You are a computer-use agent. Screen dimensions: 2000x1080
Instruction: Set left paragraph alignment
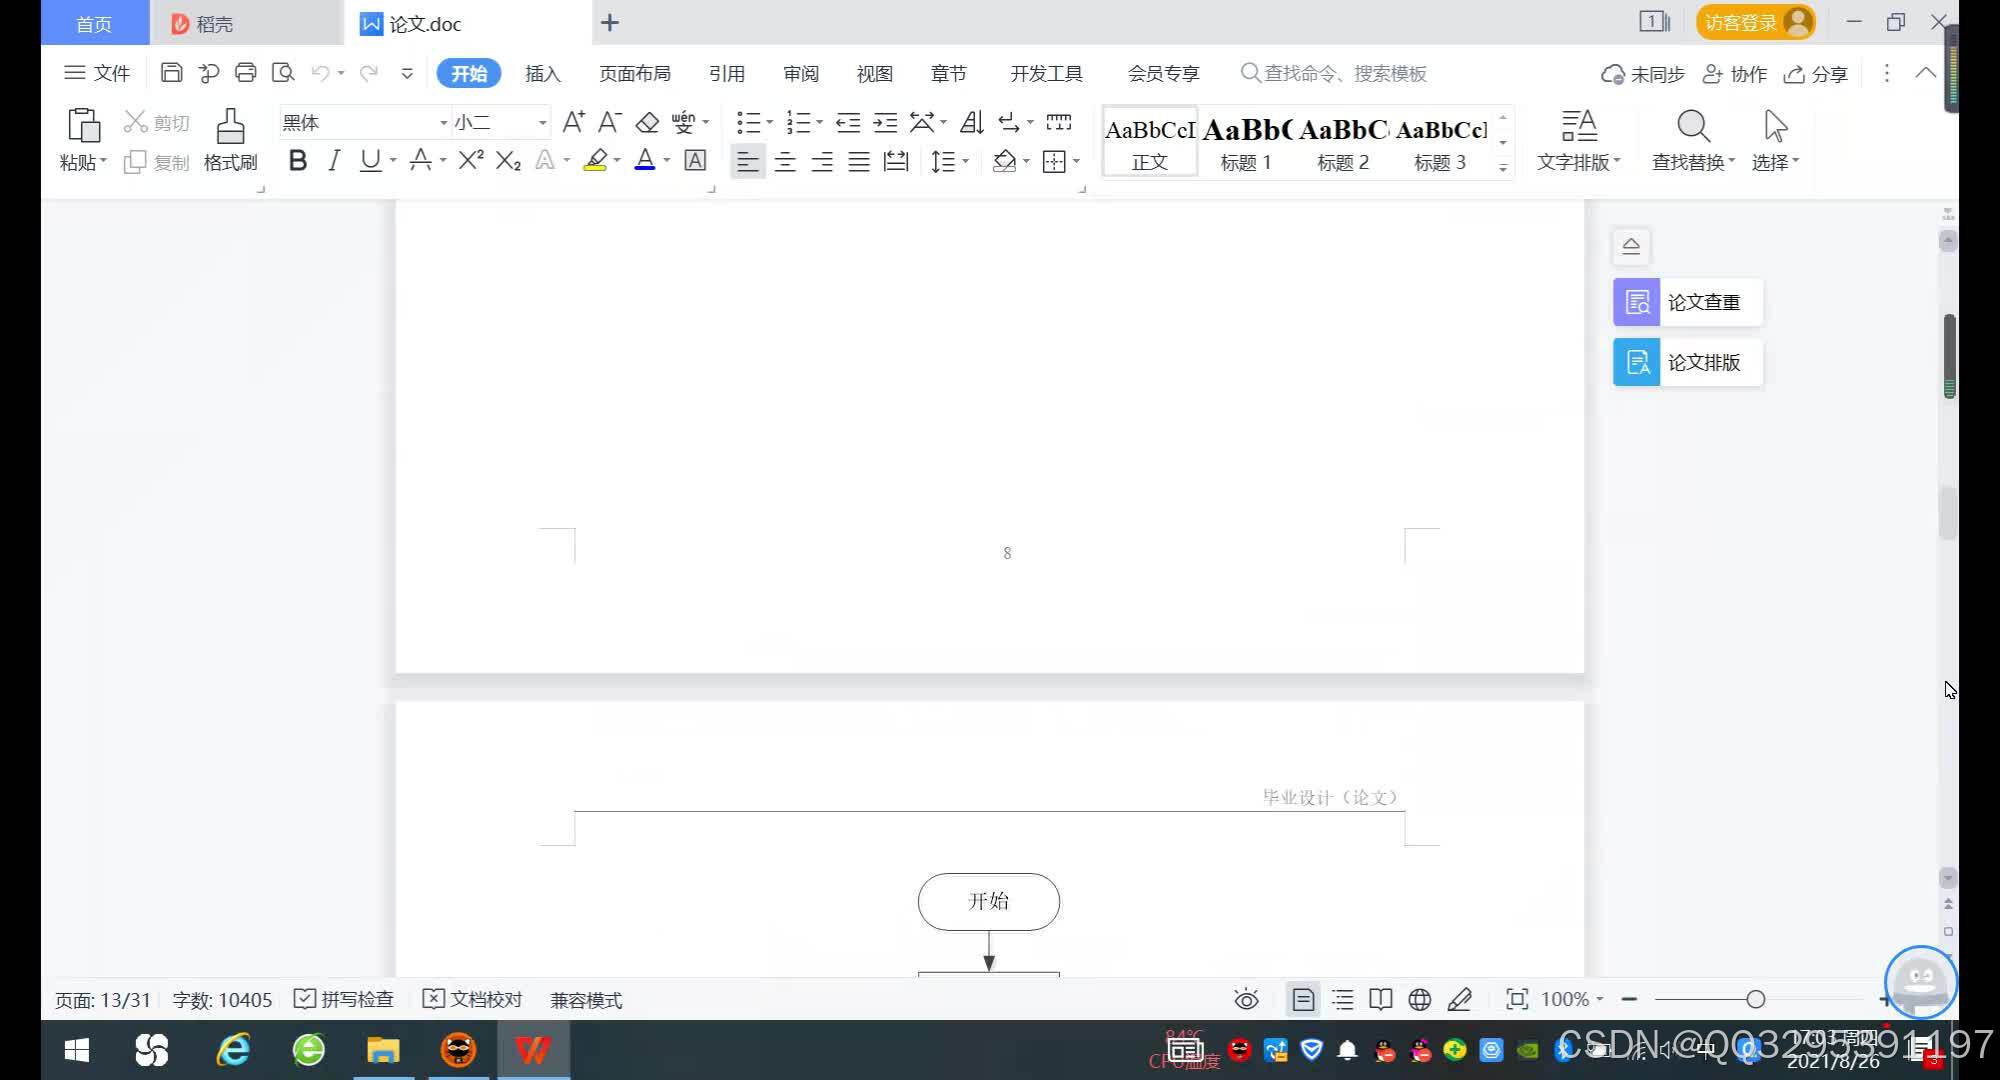pos(748,161)
